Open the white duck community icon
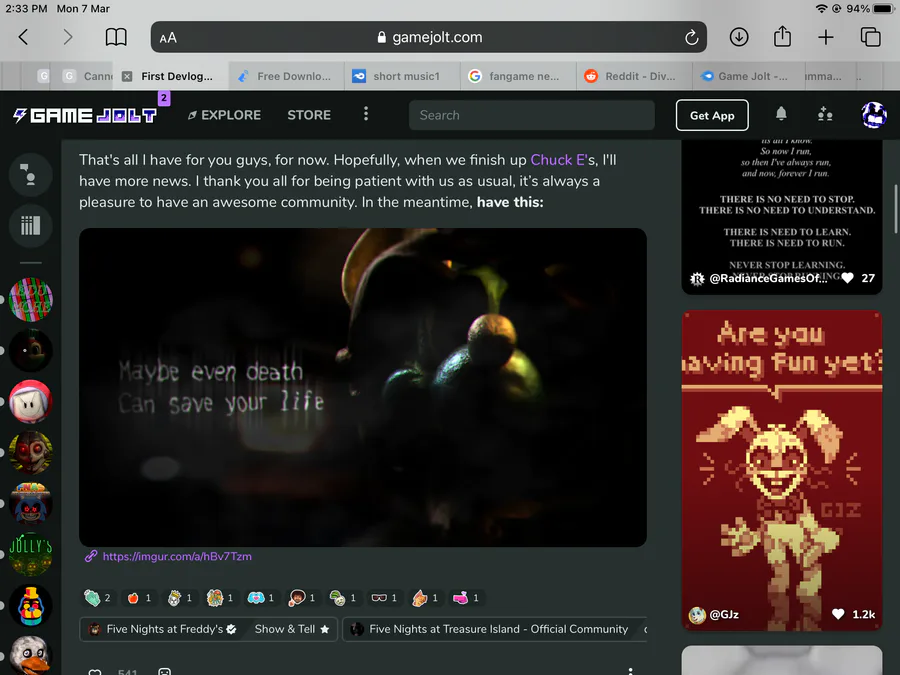The width and height of the screenshot is (900, 675). (30, 655)
